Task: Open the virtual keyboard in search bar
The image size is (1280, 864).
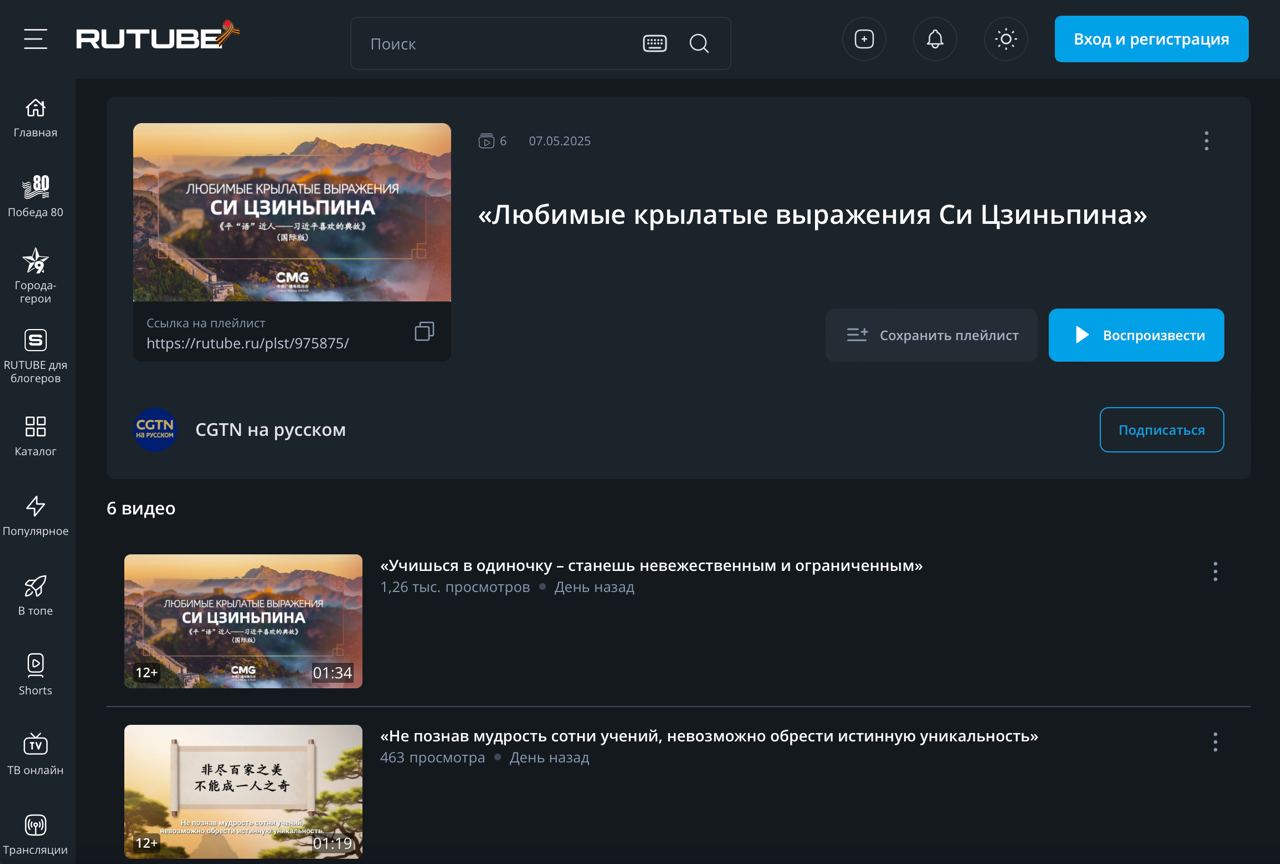Action: 655,43
